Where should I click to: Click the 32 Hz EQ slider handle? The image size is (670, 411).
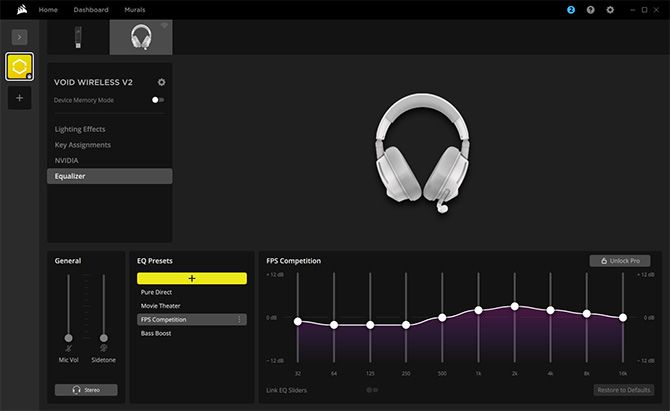pyautogui.click(x=298, y=321)
